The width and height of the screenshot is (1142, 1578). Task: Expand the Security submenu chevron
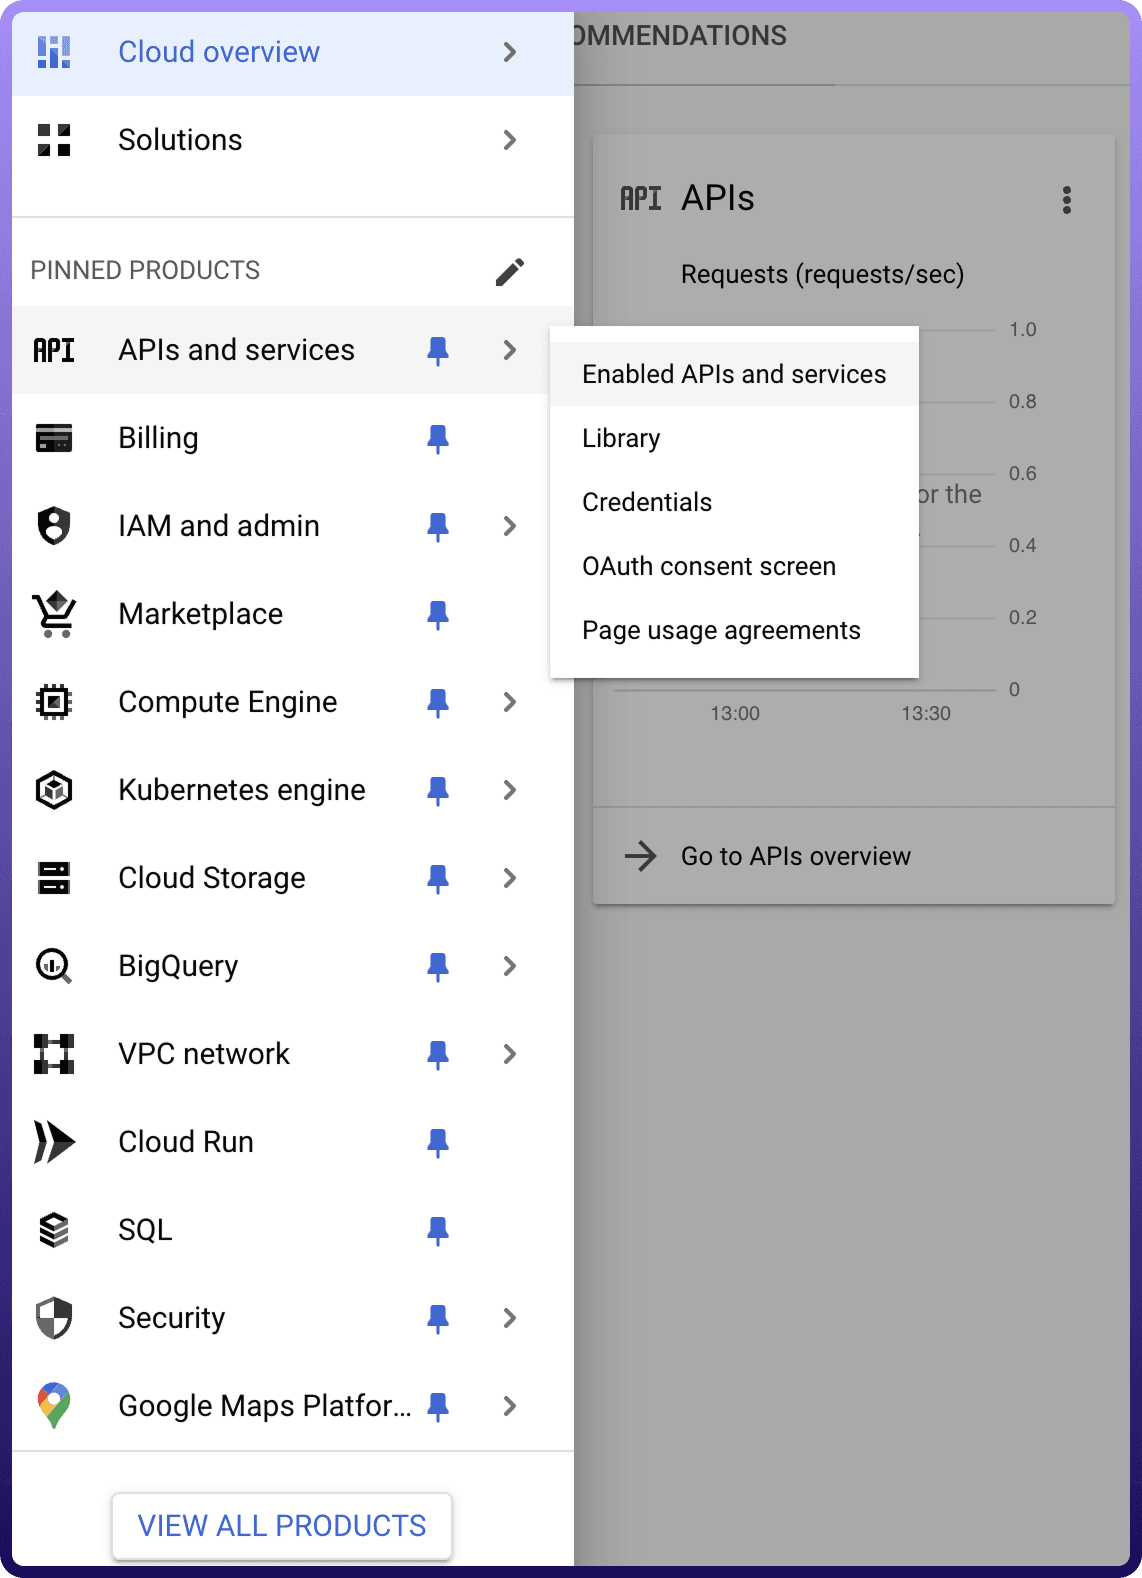pos(510,1318)
